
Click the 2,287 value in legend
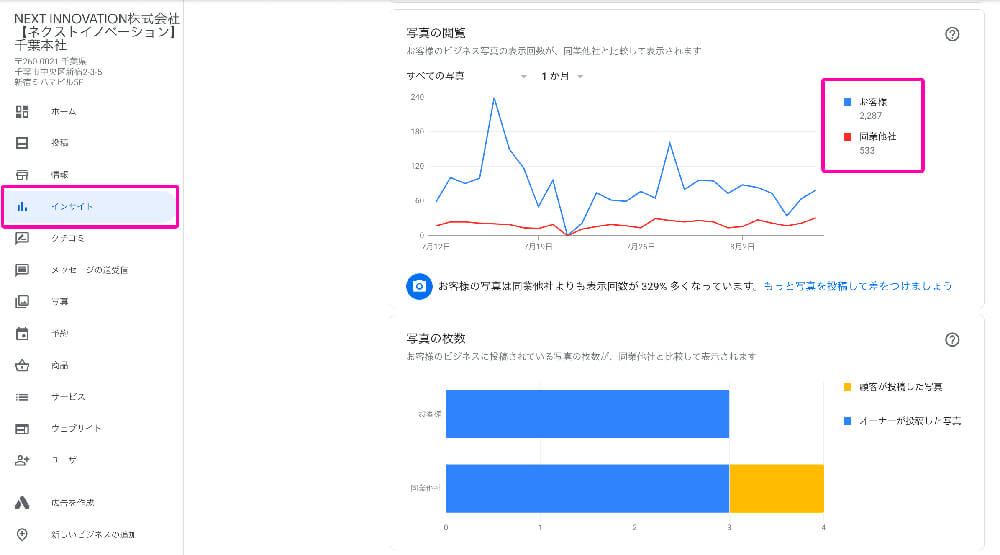[x=871, y=116]
